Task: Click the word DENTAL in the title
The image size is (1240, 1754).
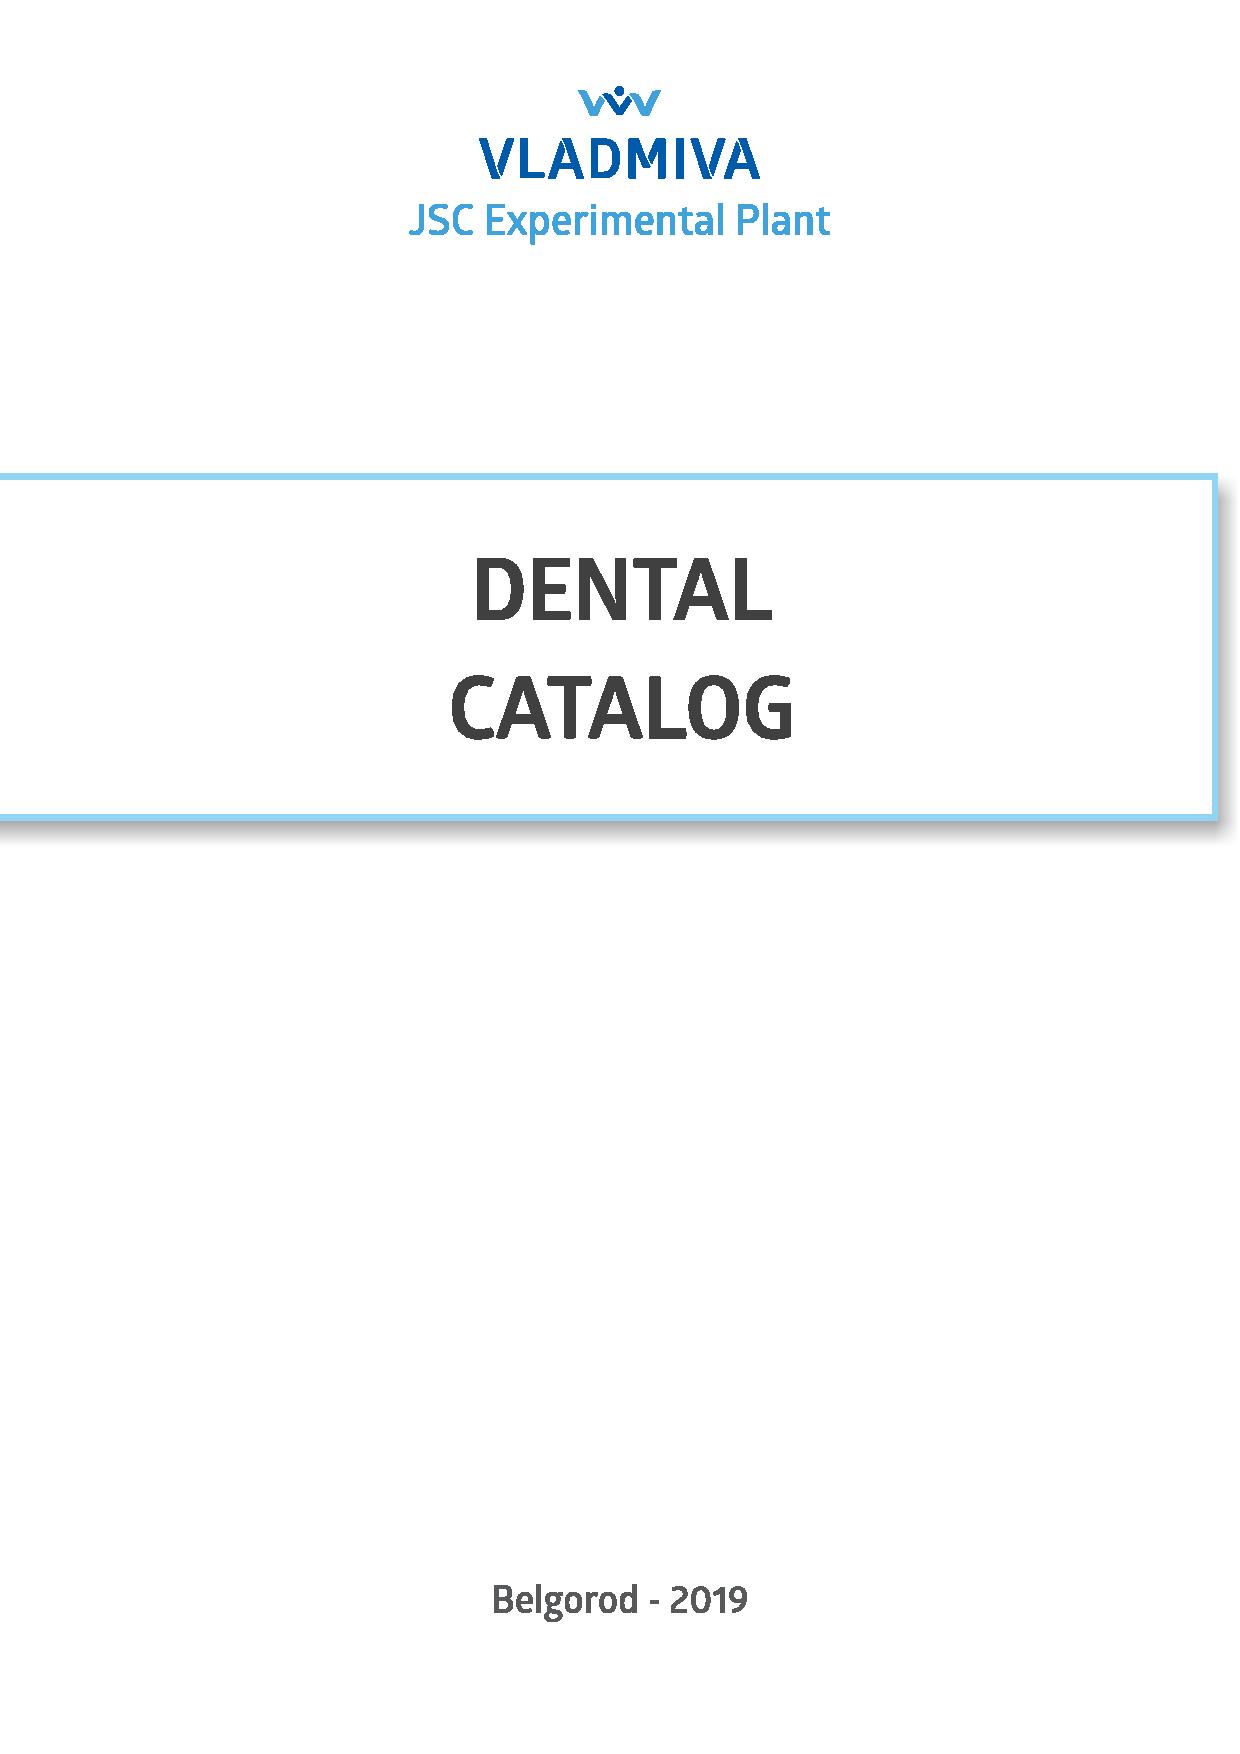Action: point(621,590)
